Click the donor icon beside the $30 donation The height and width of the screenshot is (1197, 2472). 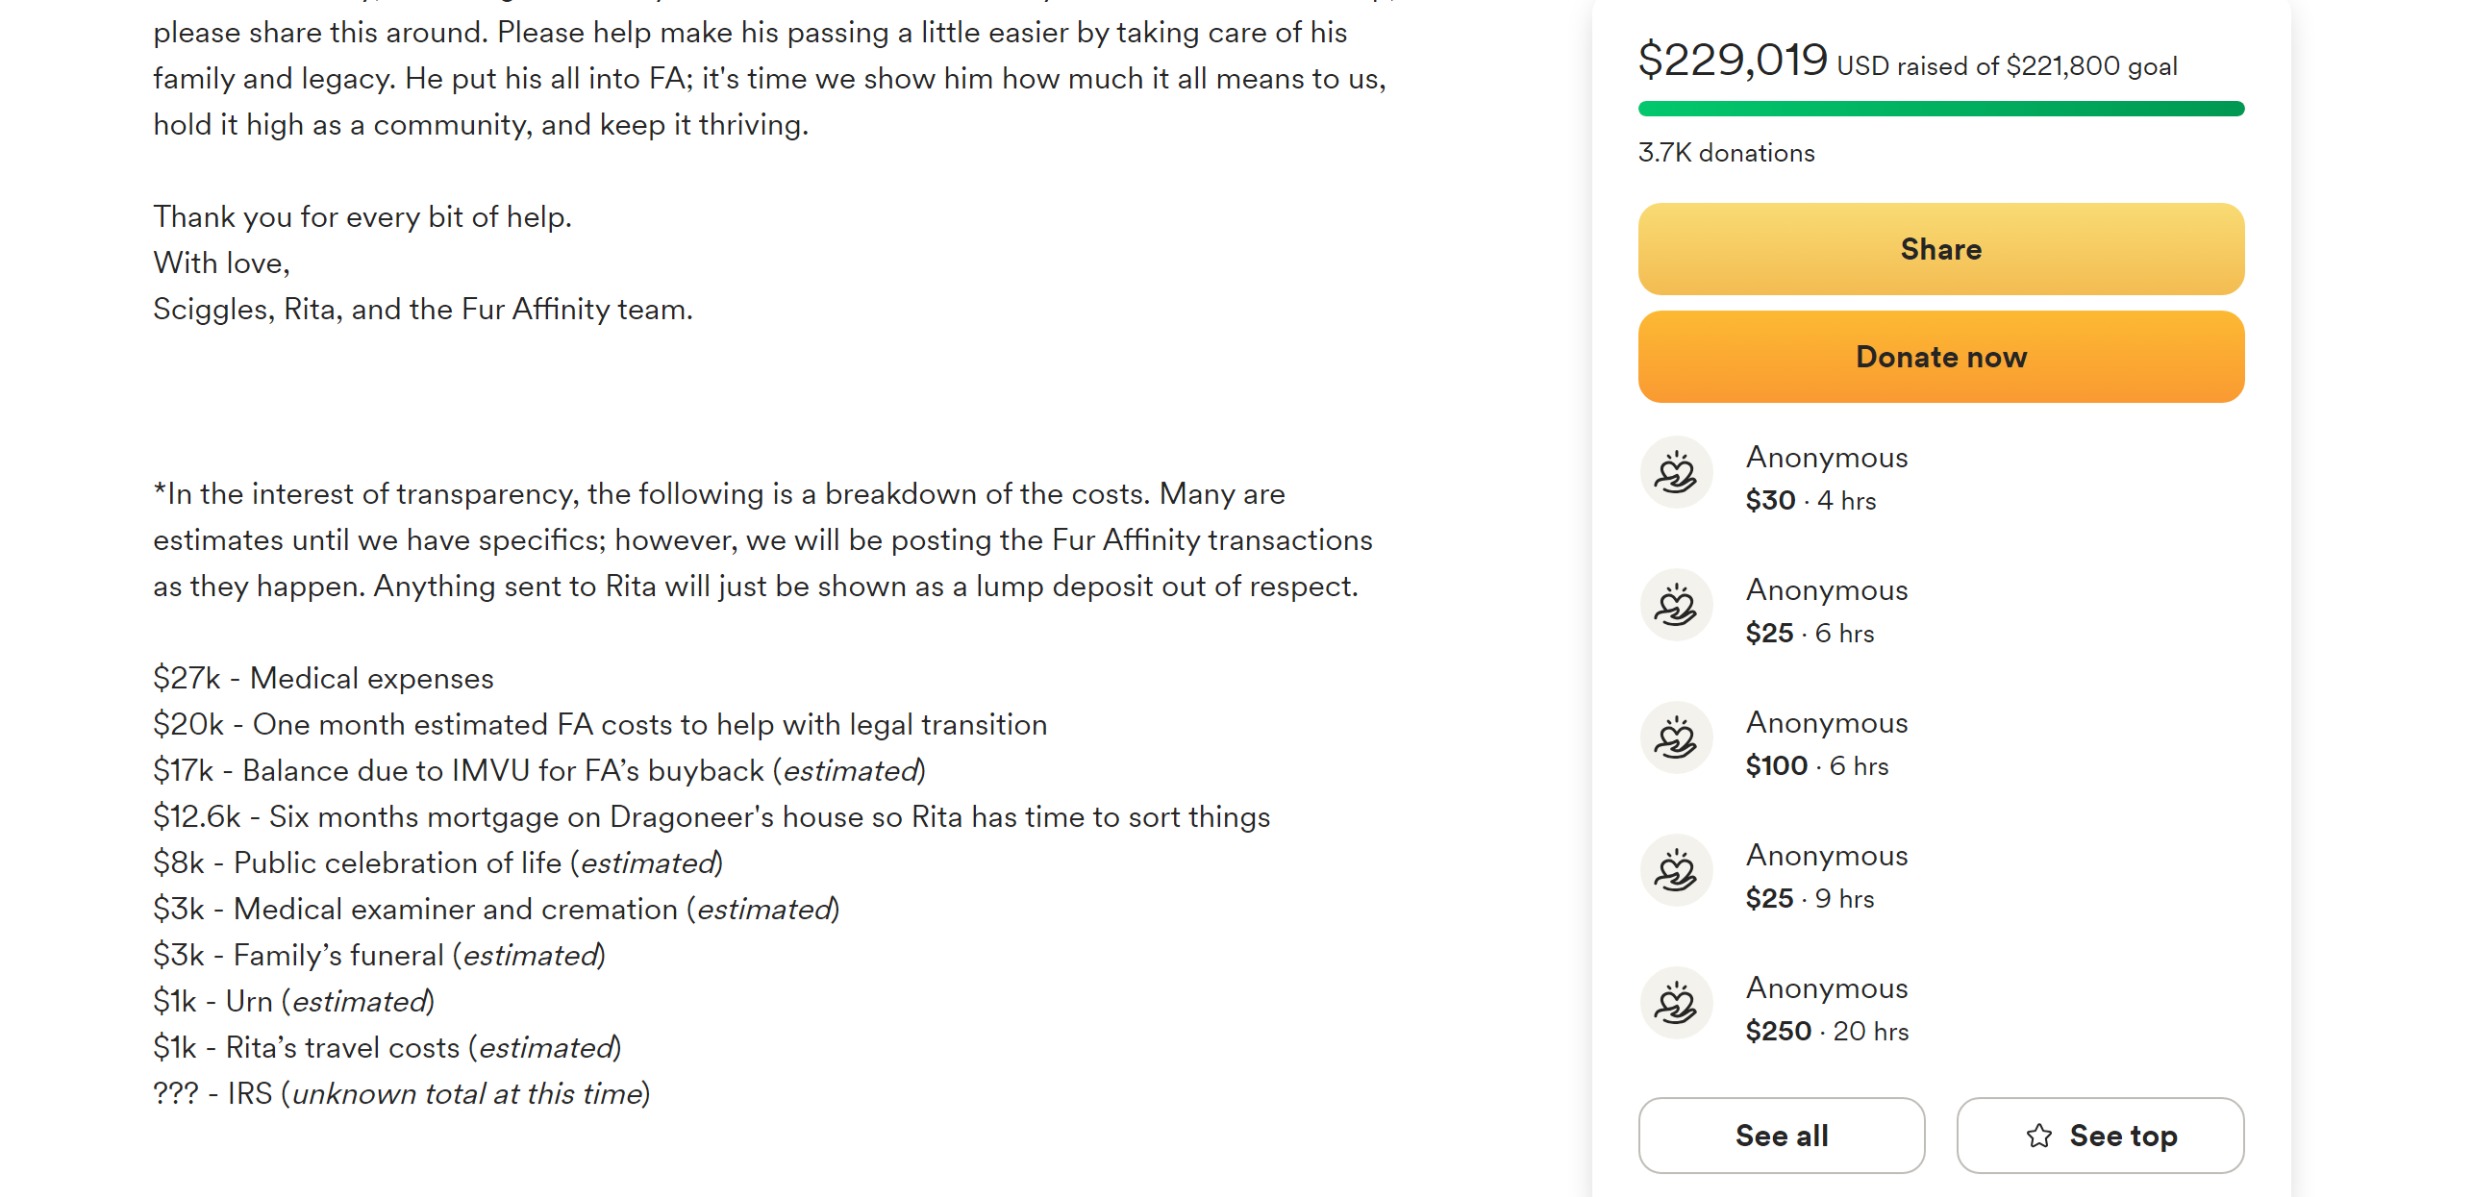[x=1676, y=472]
